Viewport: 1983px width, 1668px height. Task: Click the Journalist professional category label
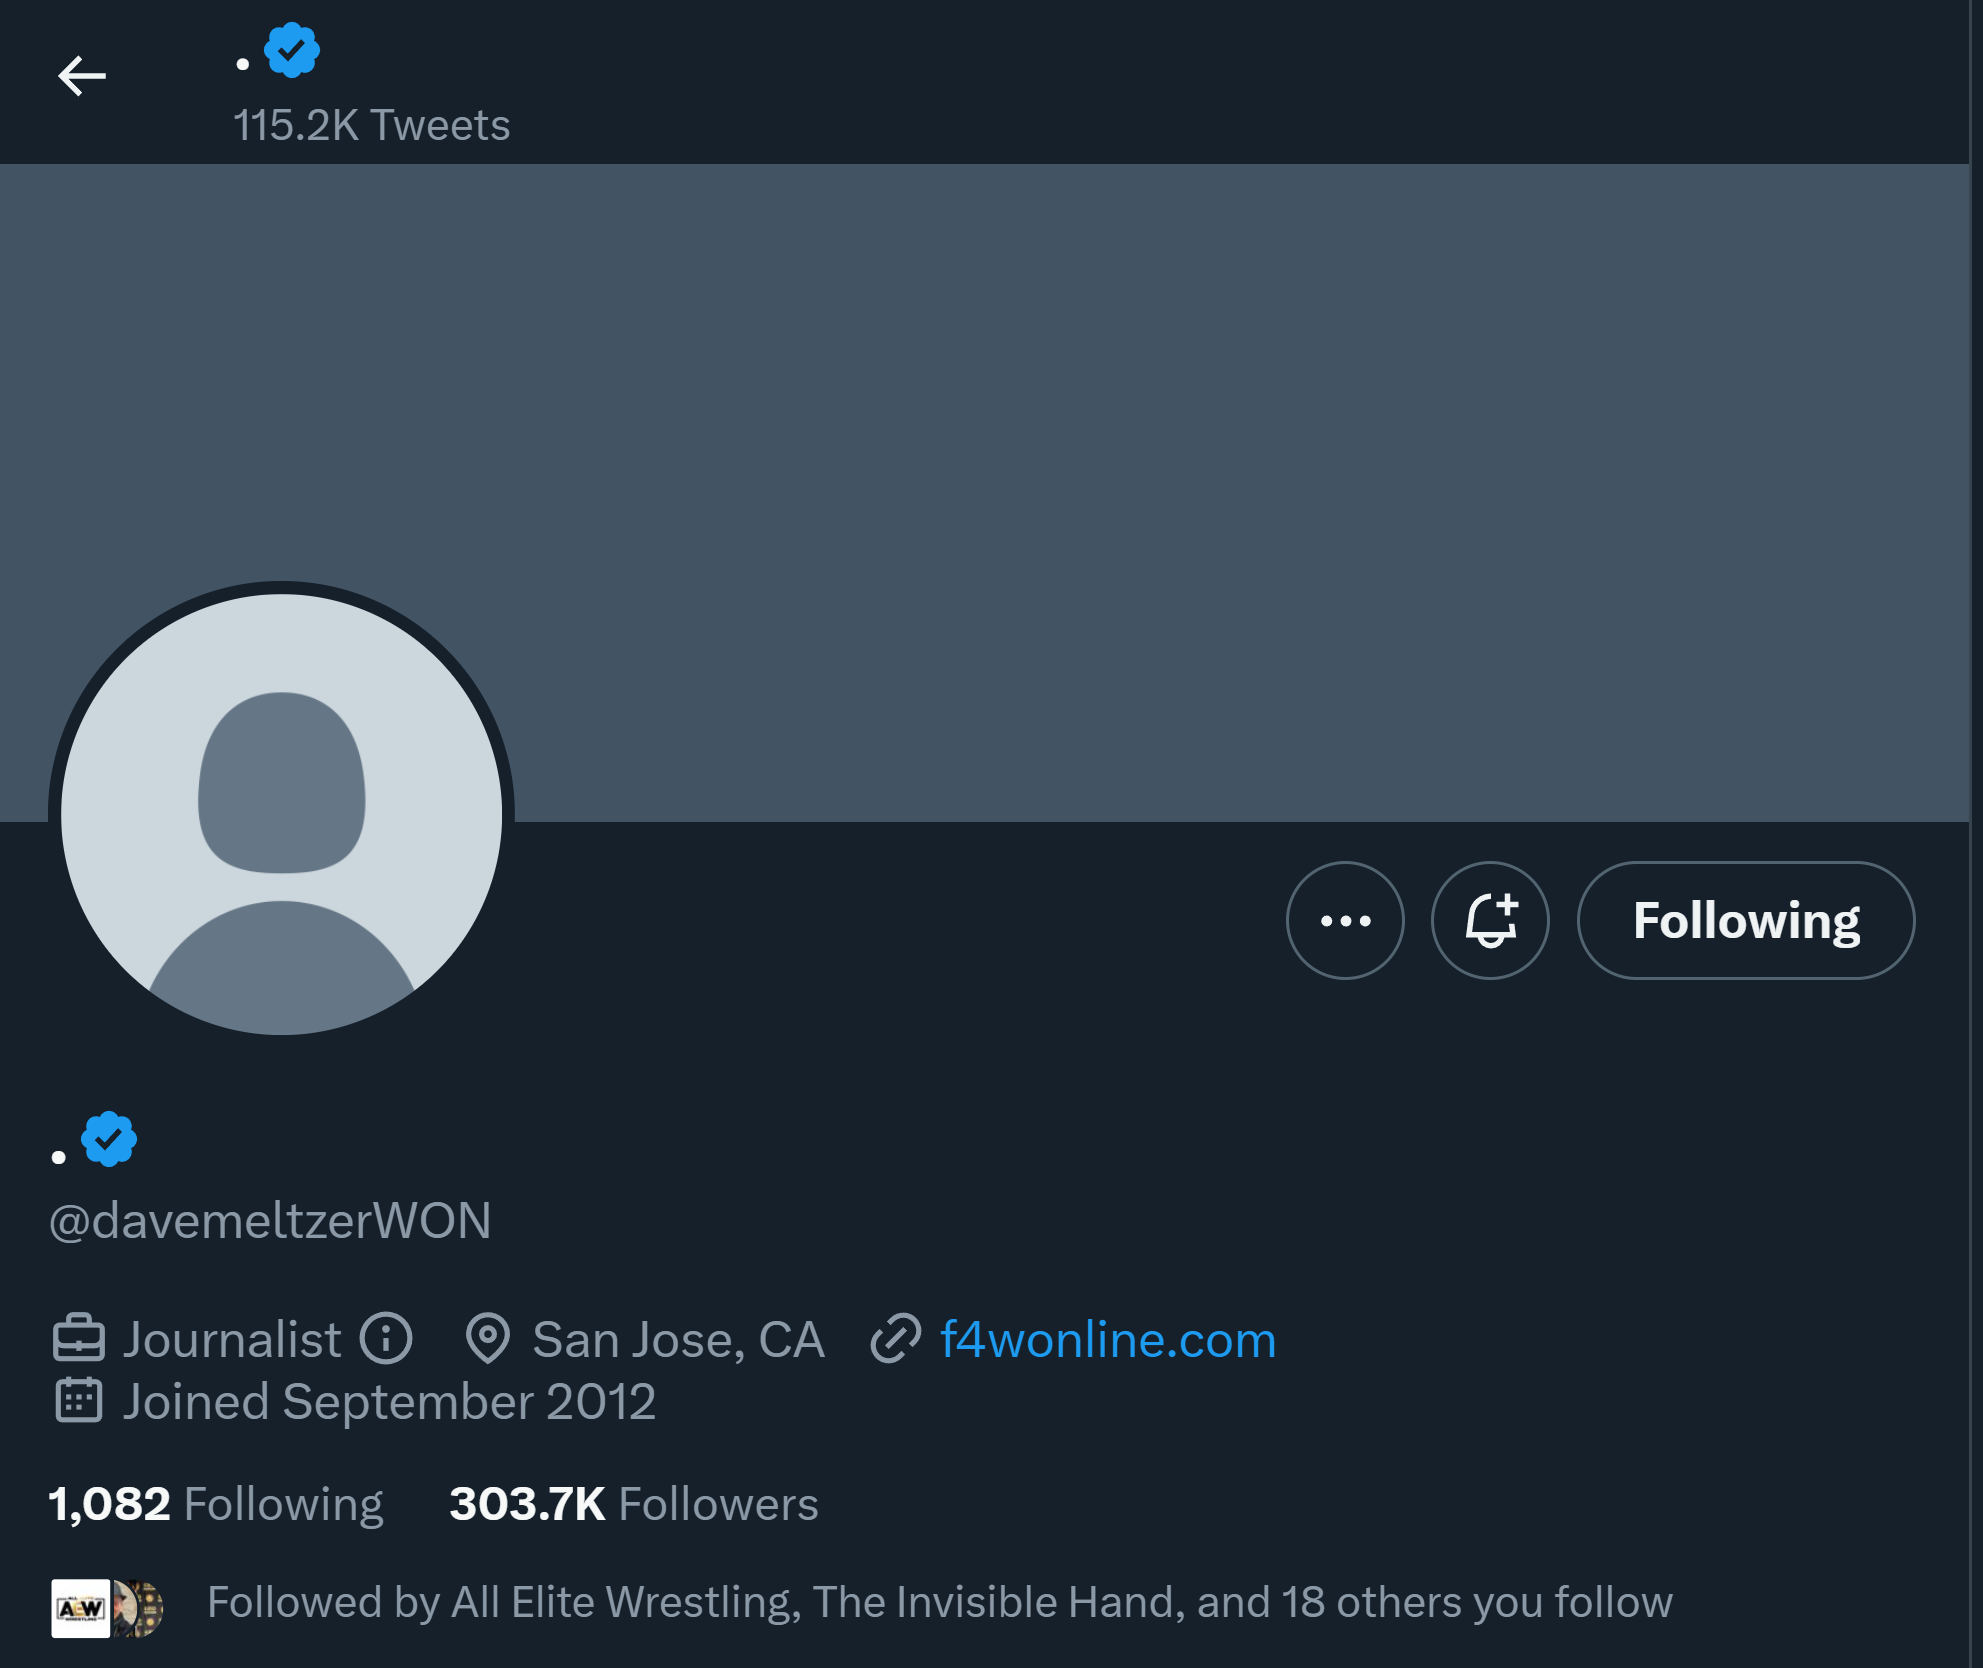232,1339
